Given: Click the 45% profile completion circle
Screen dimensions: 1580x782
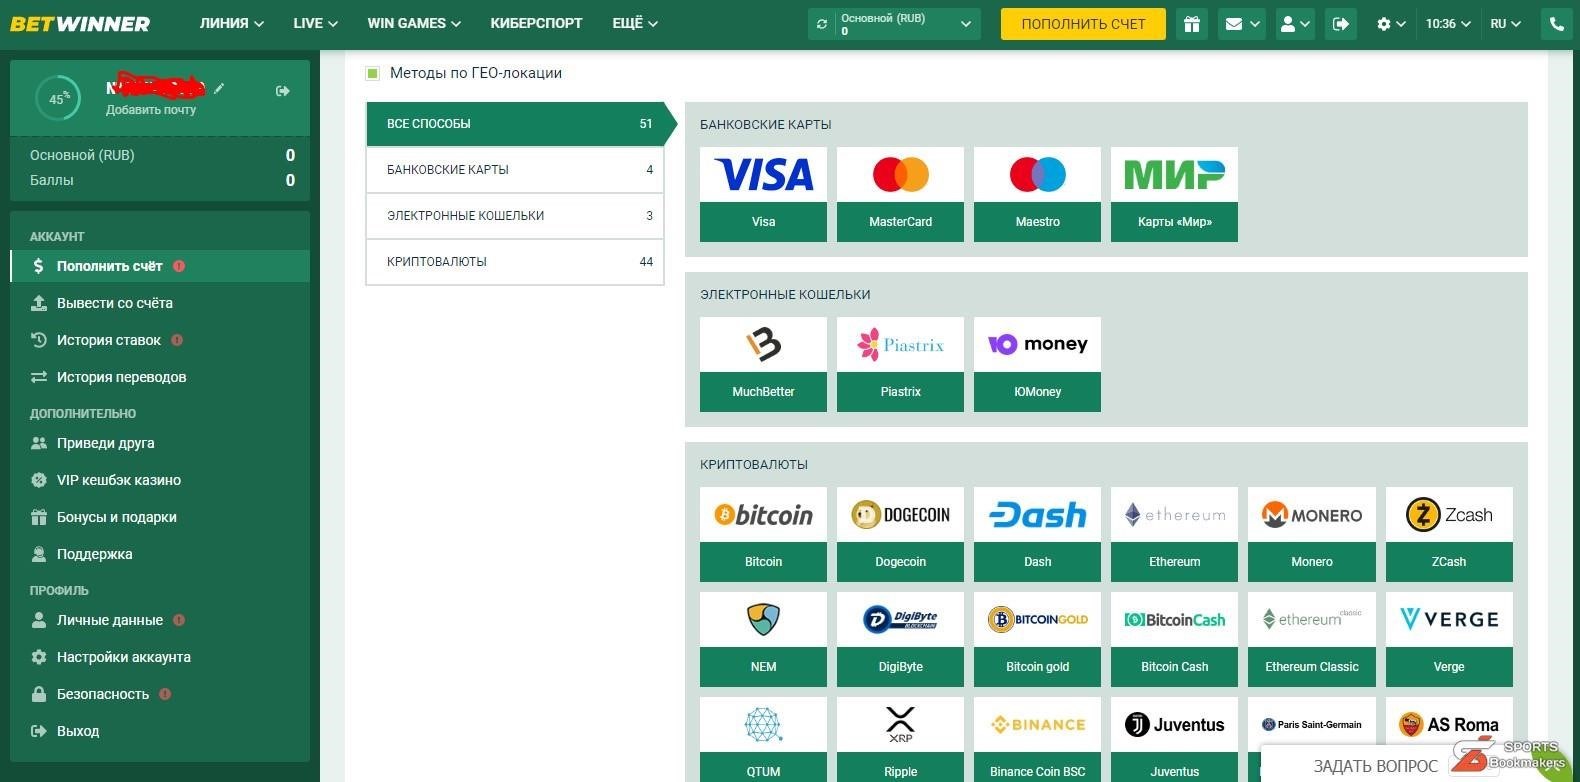Looking at the screenshot, I should coord(58,98).
